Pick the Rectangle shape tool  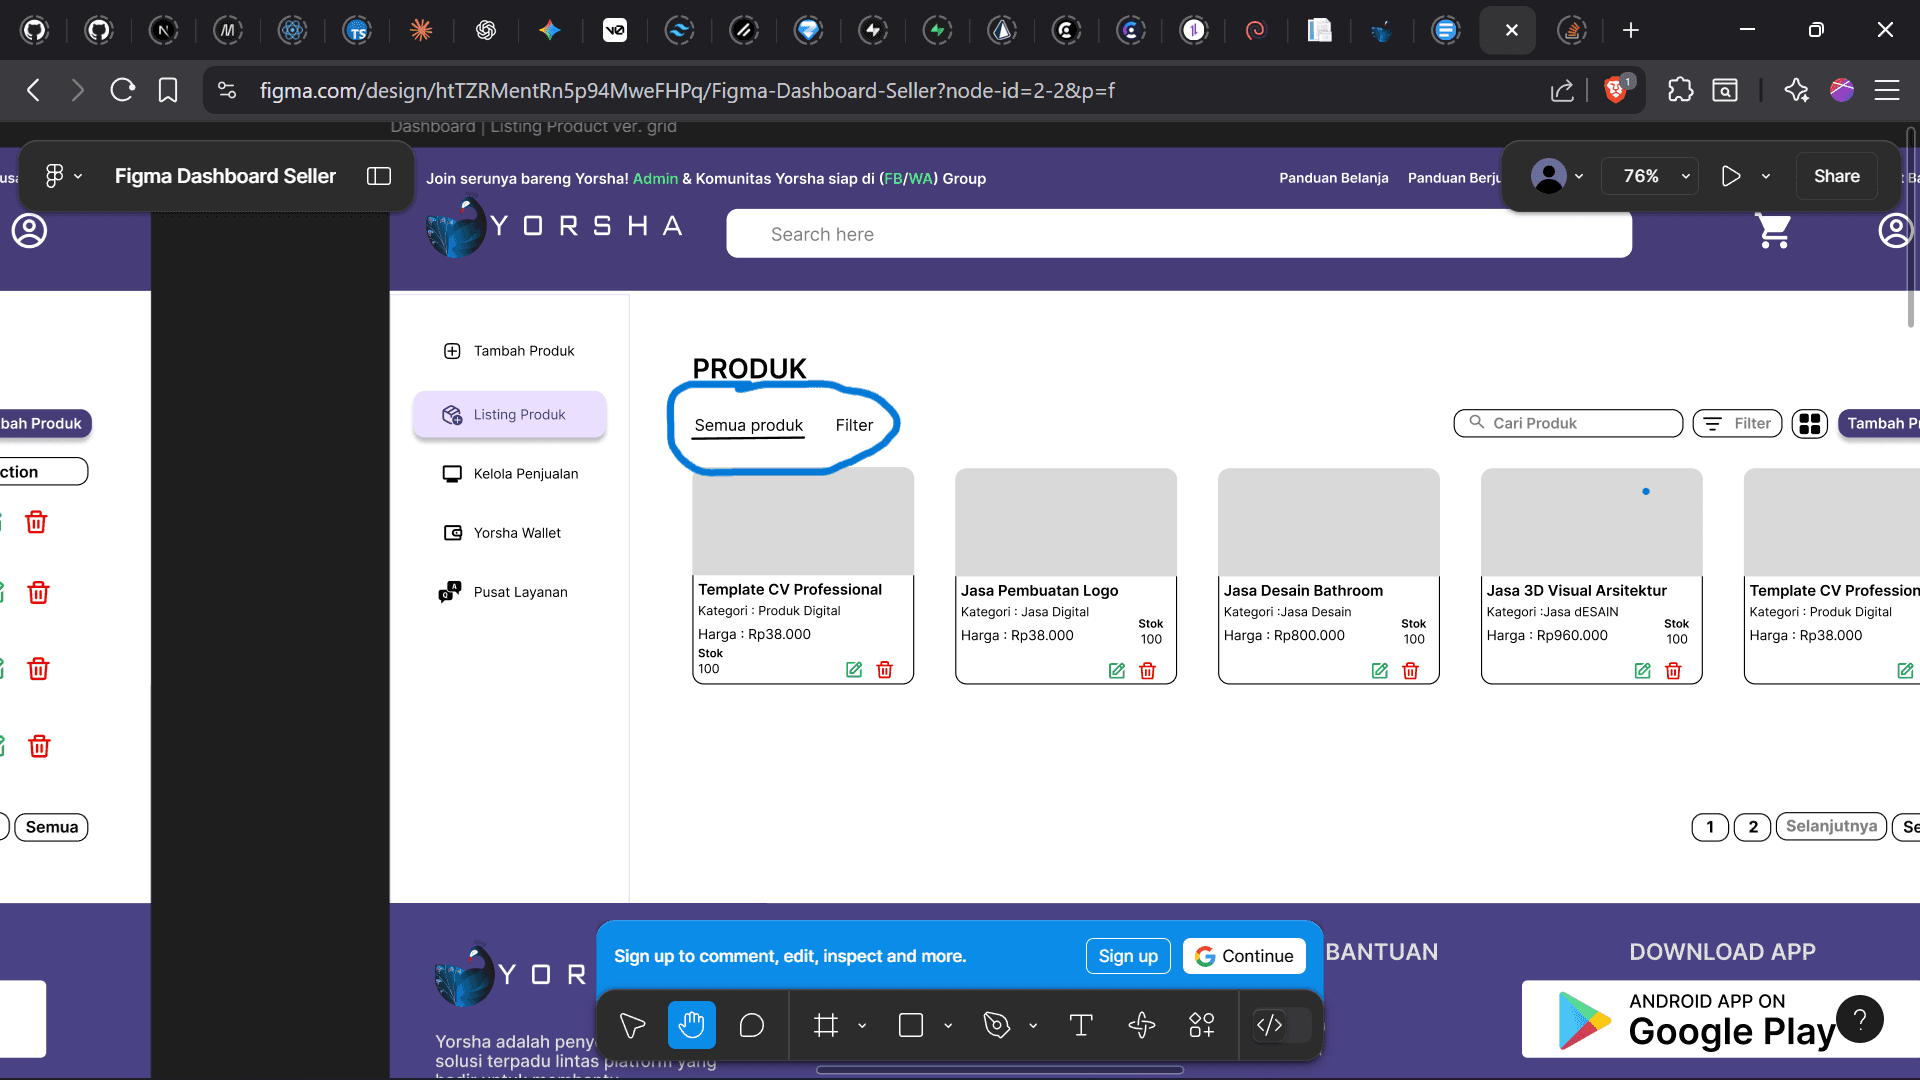tap(911, 1025)
